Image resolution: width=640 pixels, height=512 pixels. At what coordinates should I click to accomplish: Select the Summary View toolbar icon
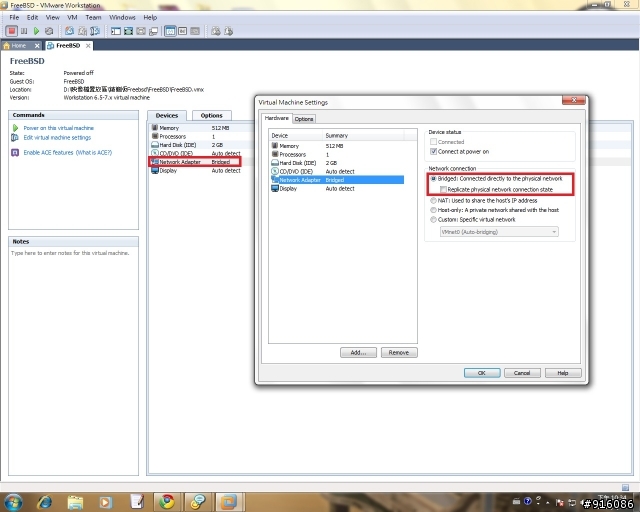pos(170,31)
